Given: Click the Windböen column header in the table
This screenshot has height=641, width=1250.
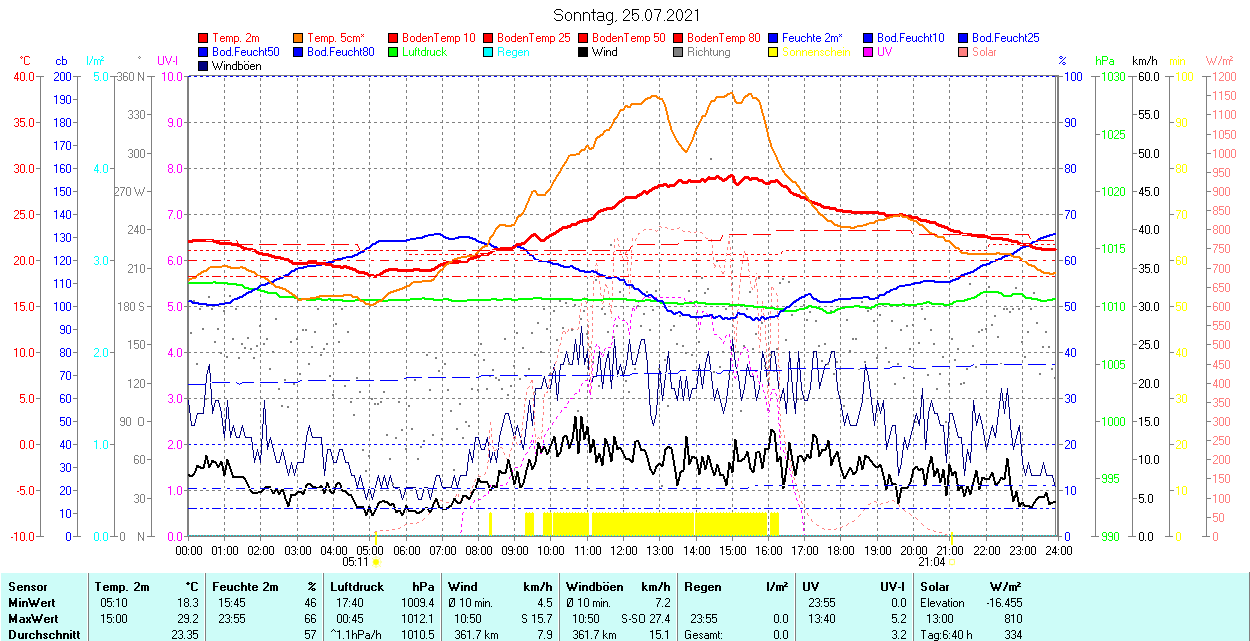Looking at the screenshot, I should pos(596,587).
